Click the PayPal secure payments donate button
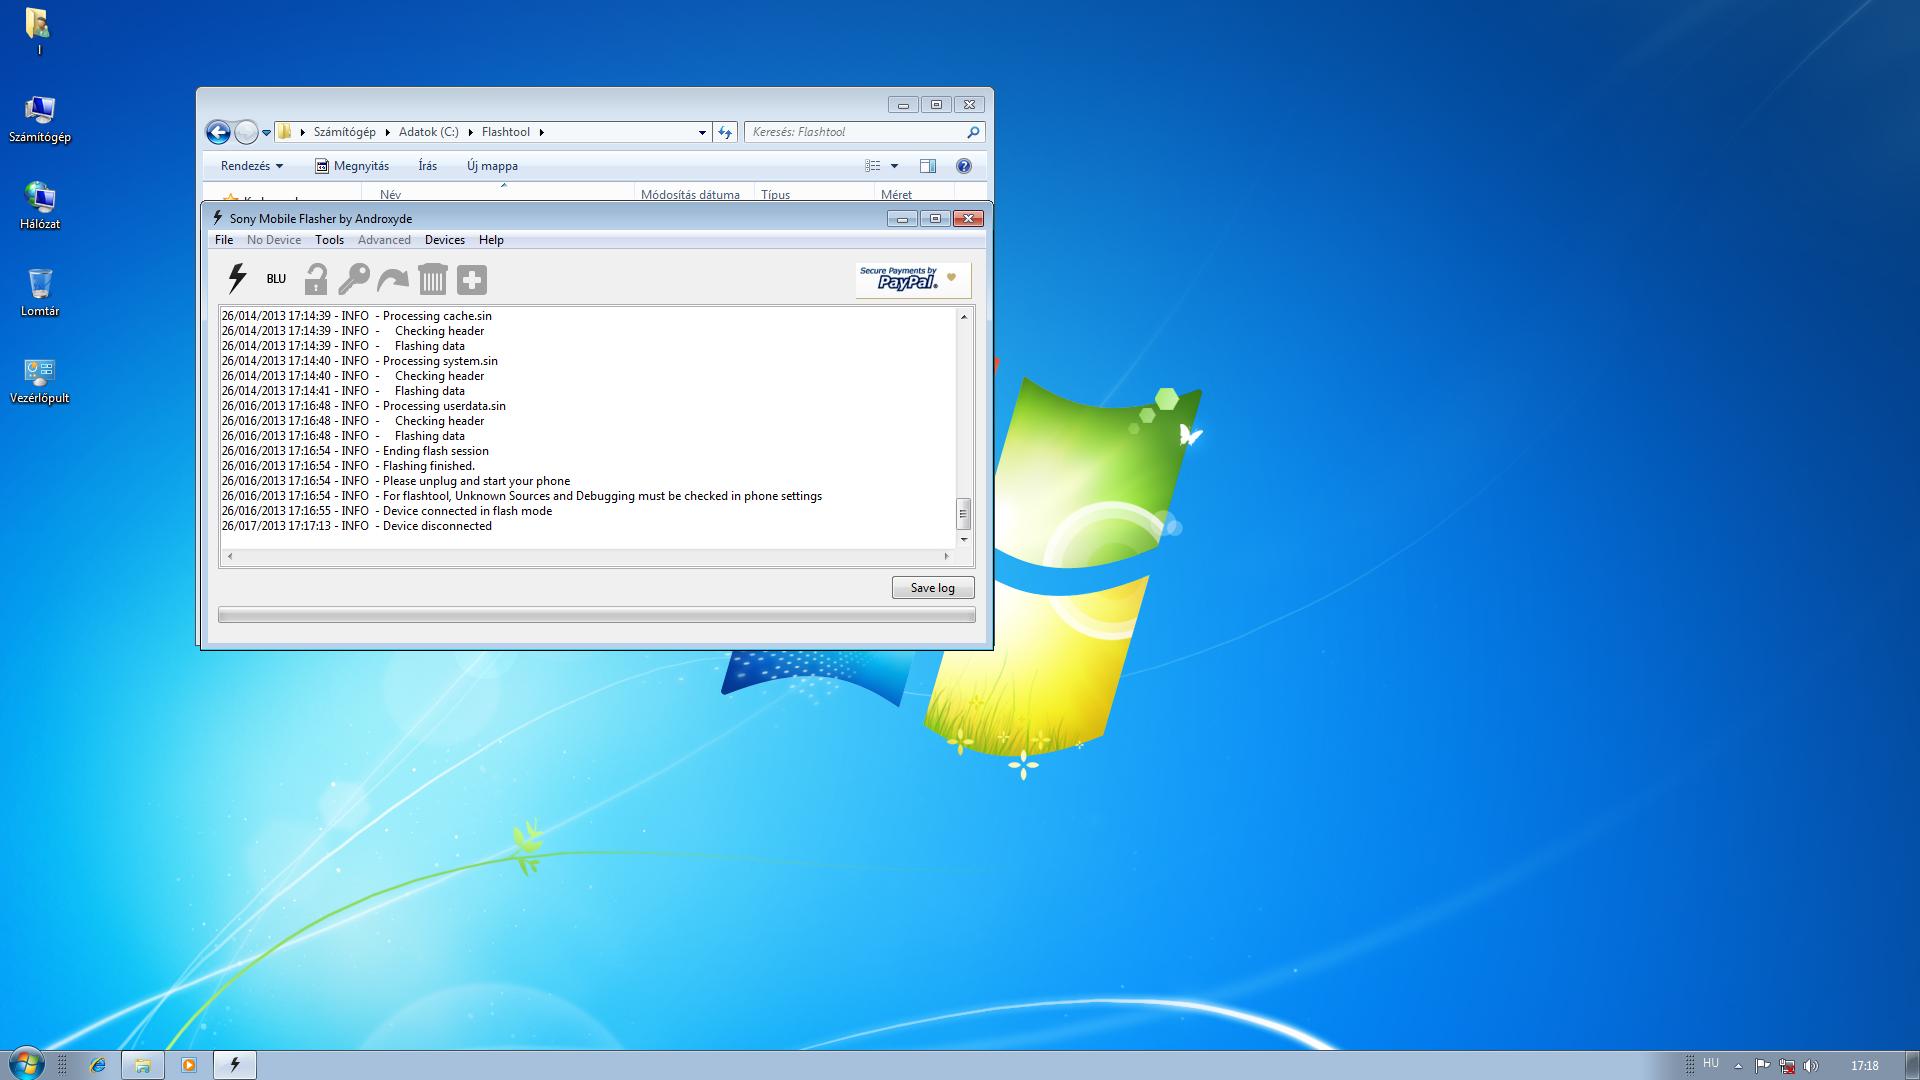This screenshot has height=1080, width=1920. [x=912, y=280]
